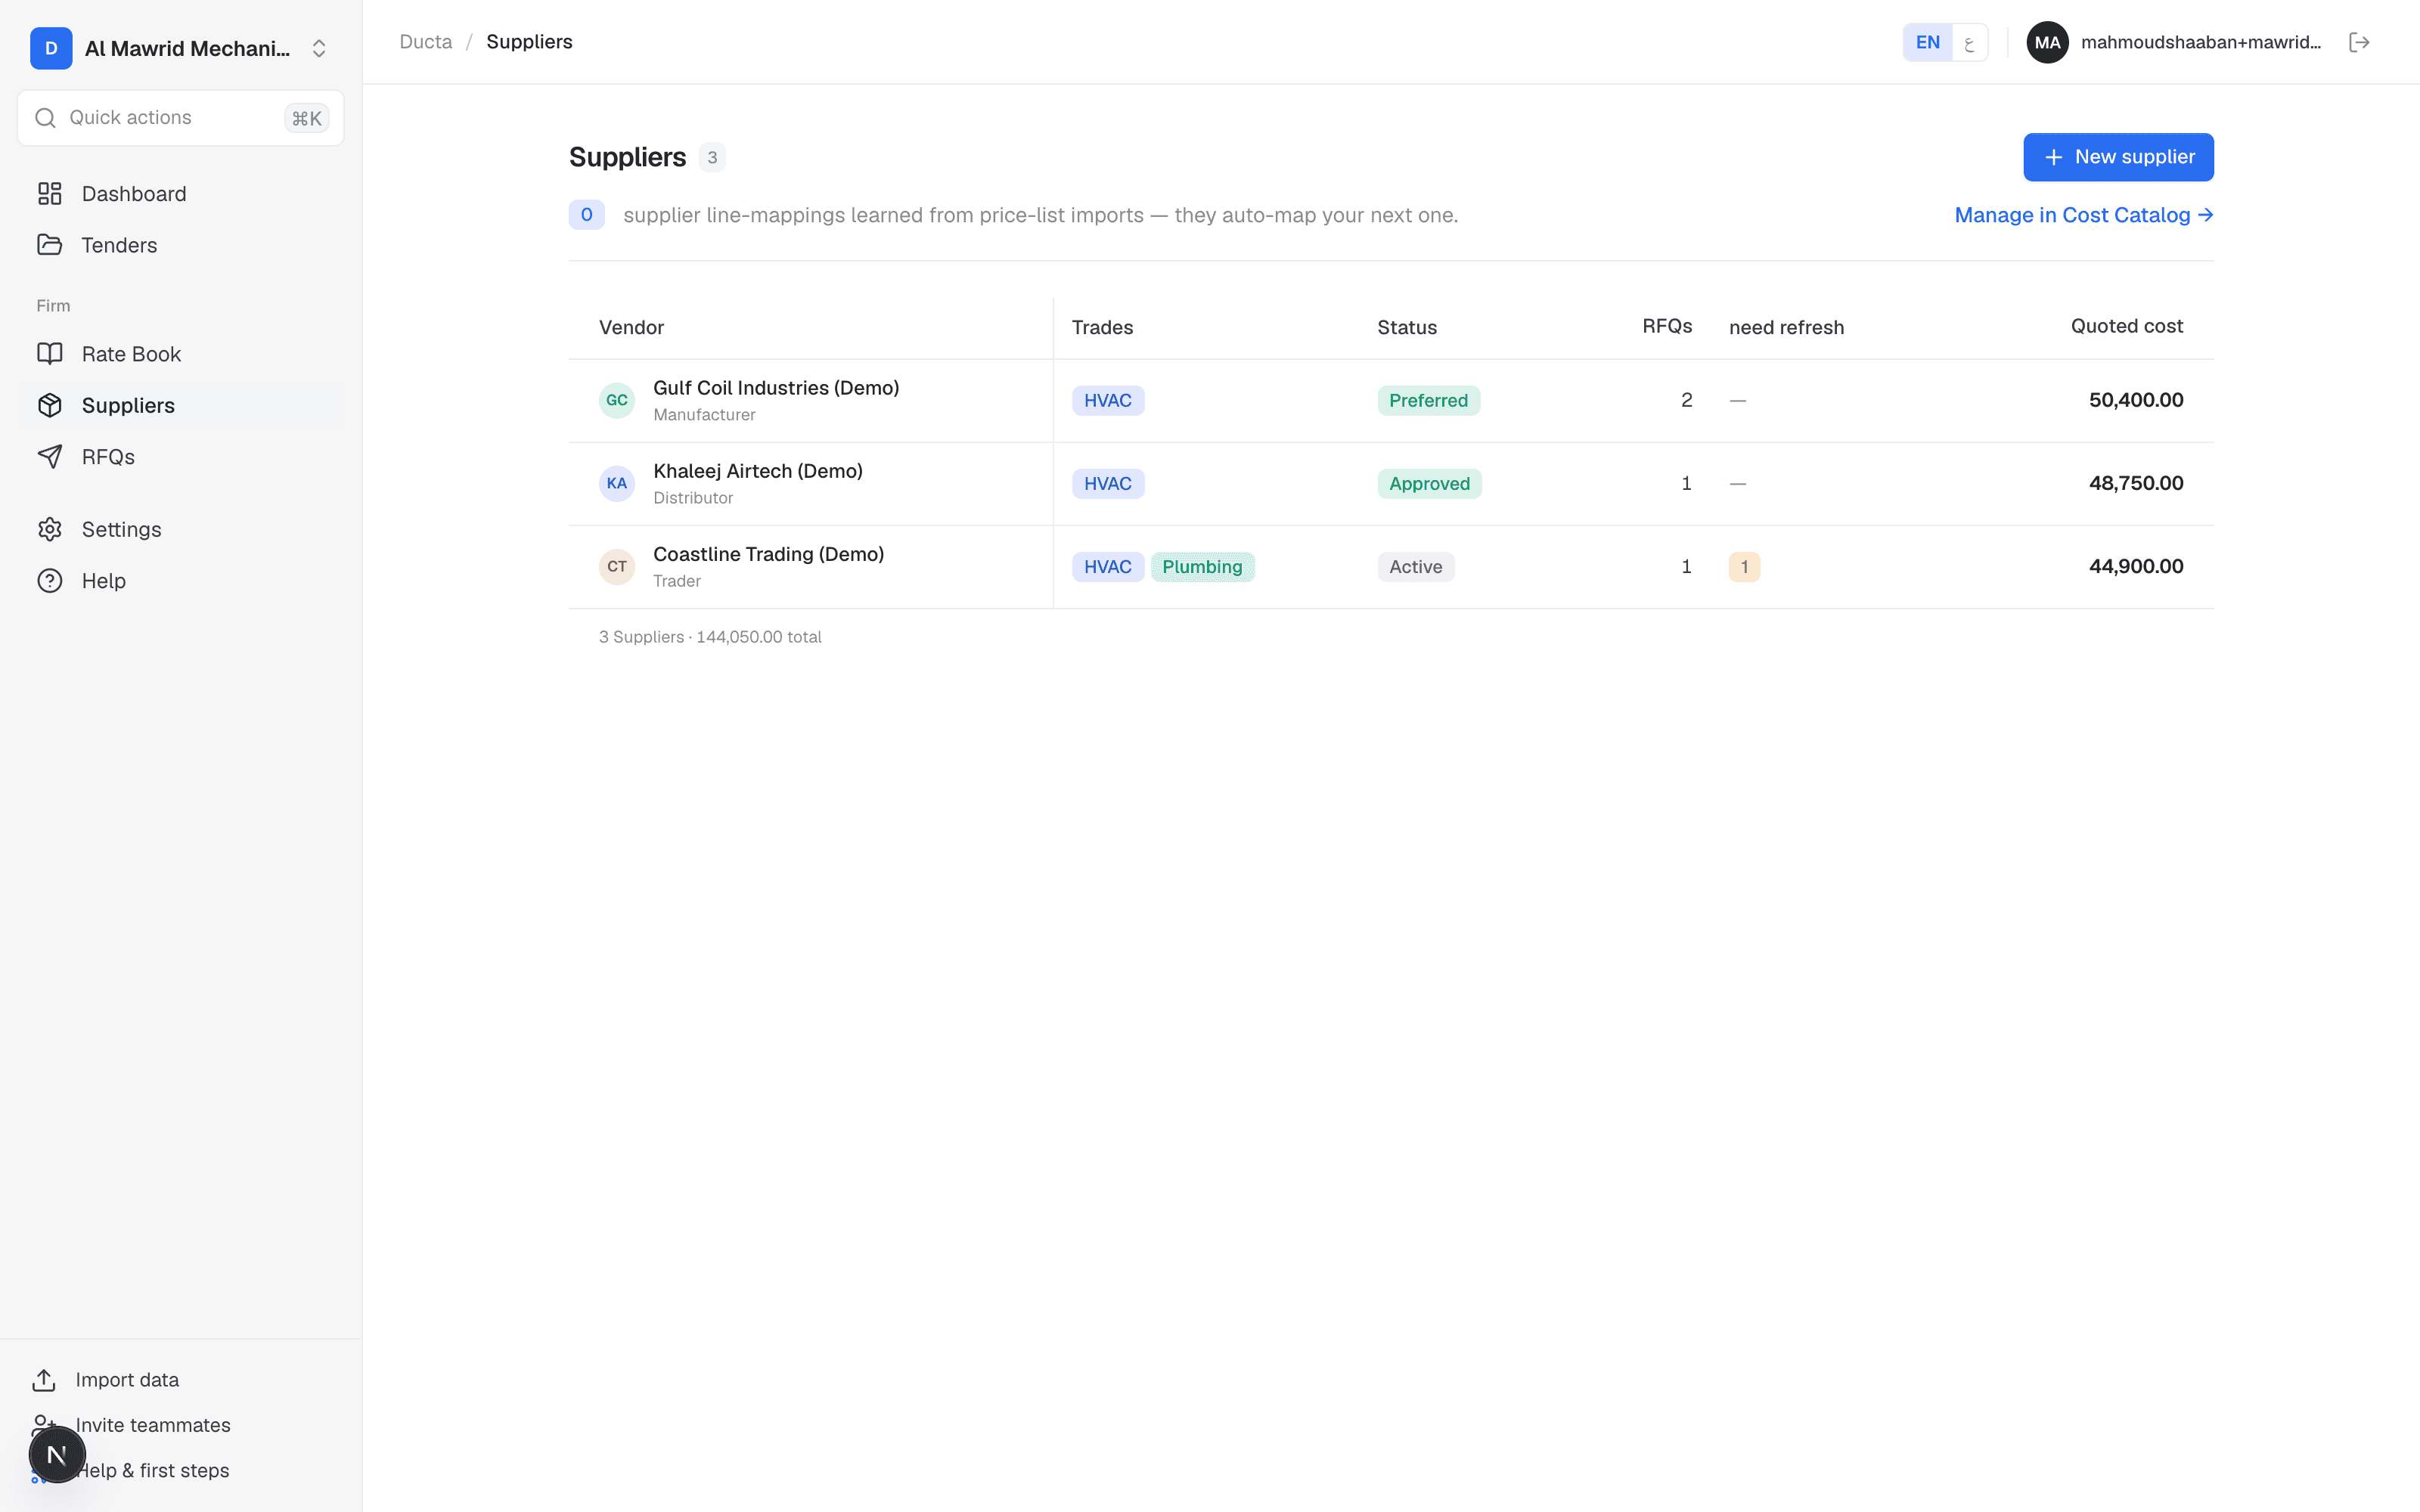Click the logout icon in top bar
The width and height of the screenshot is (2420, 1512).
point(2359,42)
